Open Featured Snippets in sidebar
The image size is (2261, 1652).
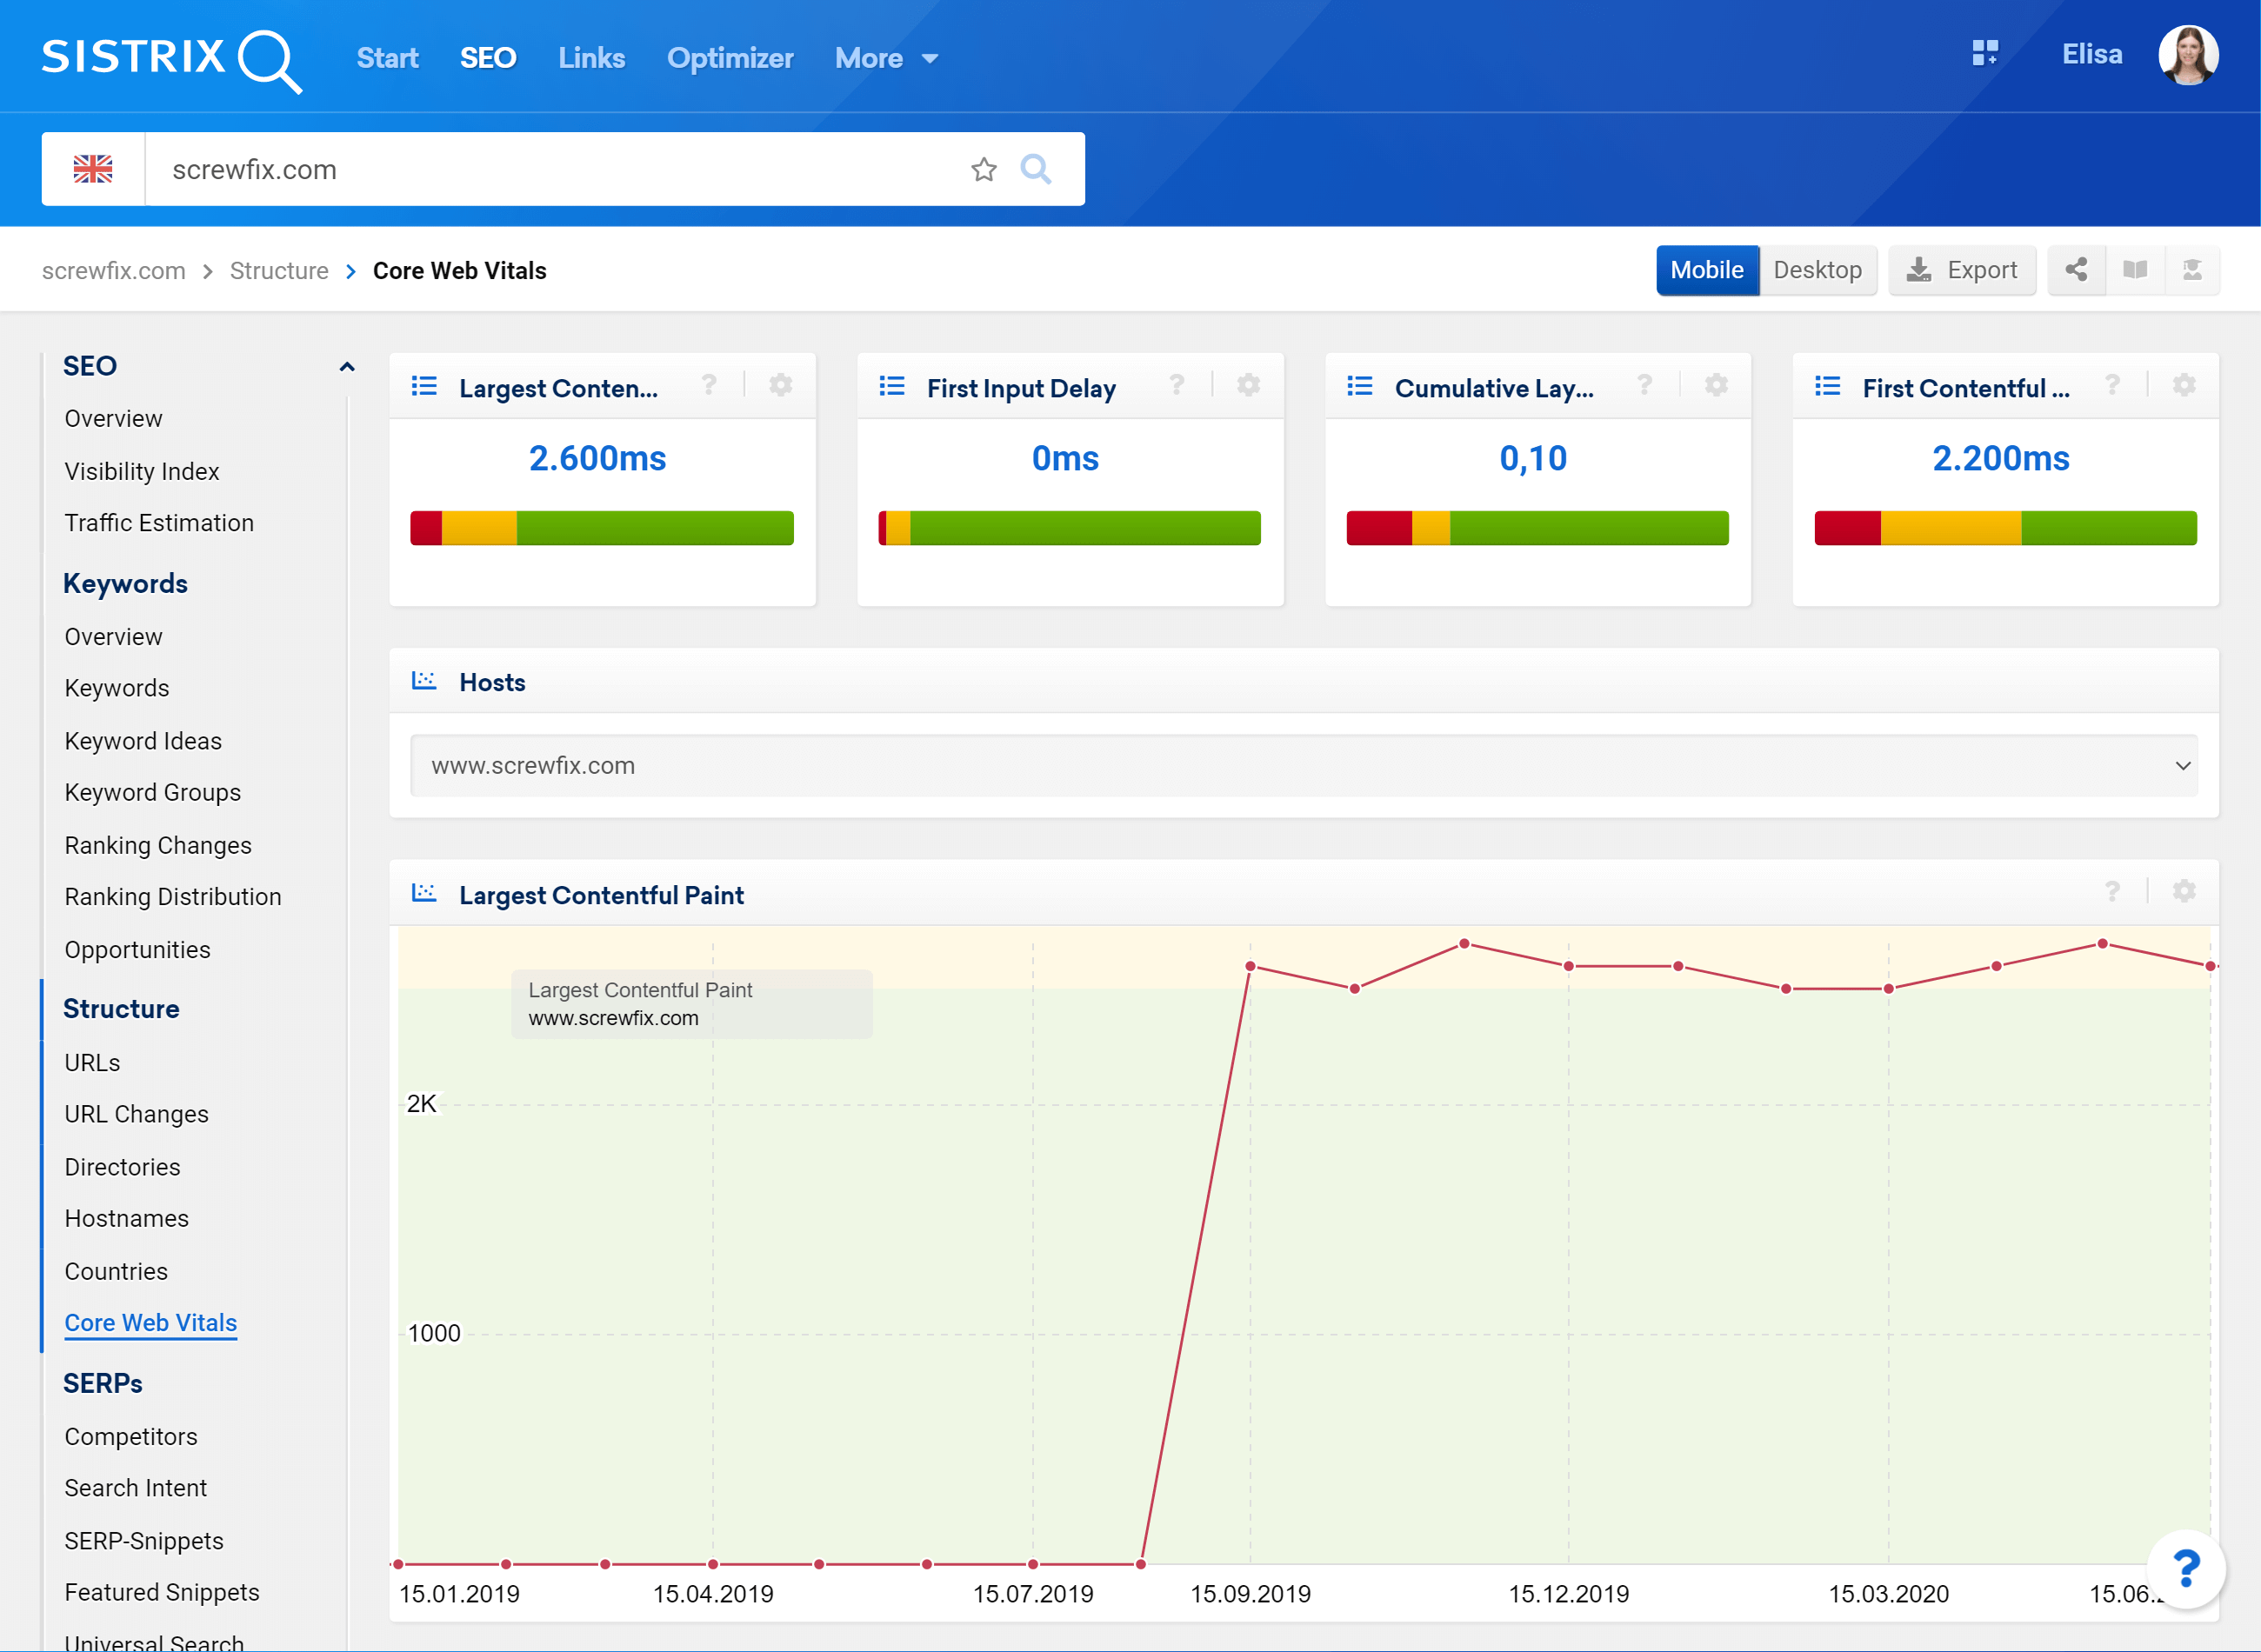tap(162, 1592)
